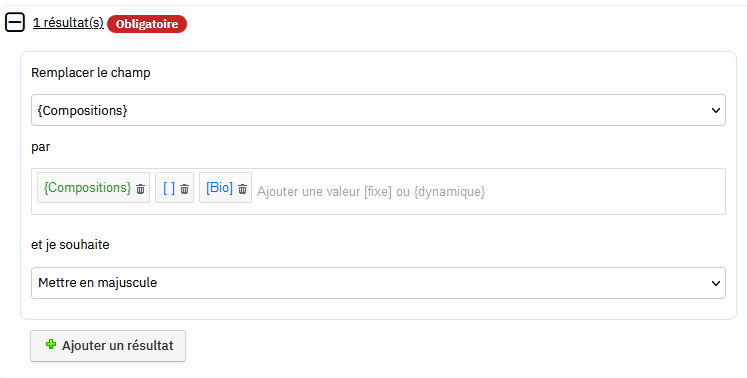Open the 1 résultat(s) link

[x=68, y=23]
